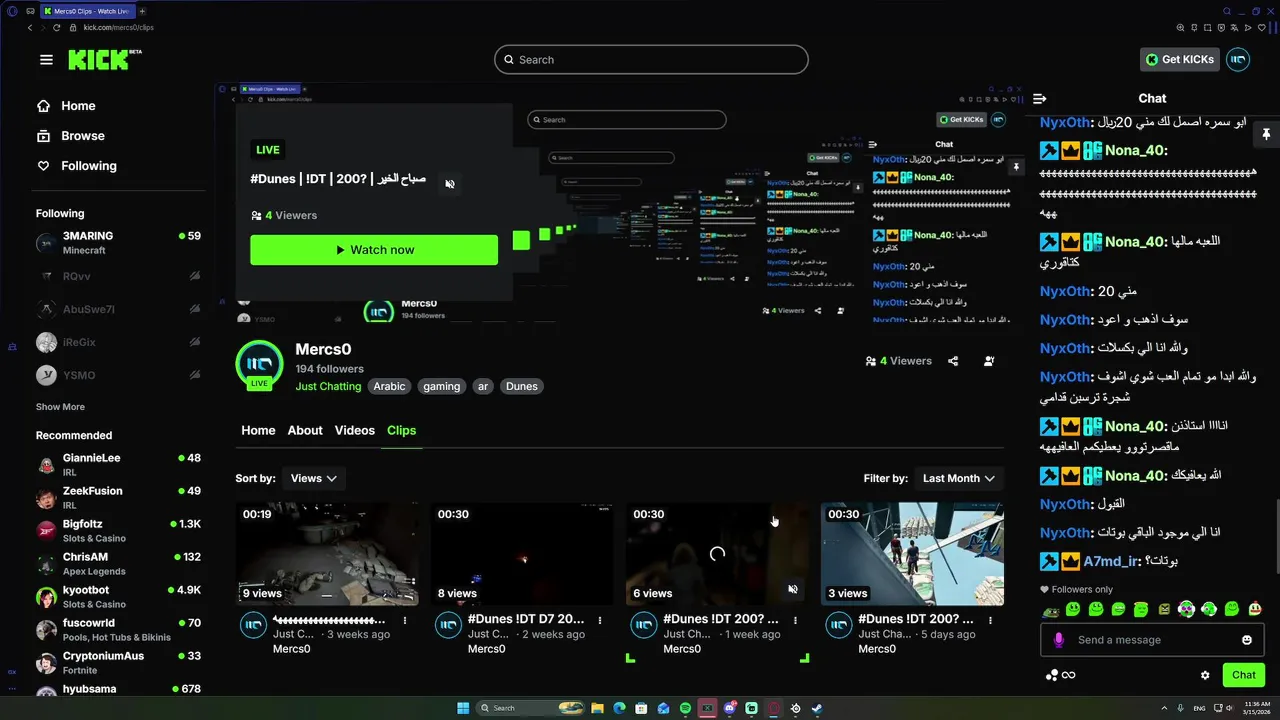The width and height of the screenshot is (1280, 720).
Task: Expand followed channels with Show More
Action: (x=60, y=407)
